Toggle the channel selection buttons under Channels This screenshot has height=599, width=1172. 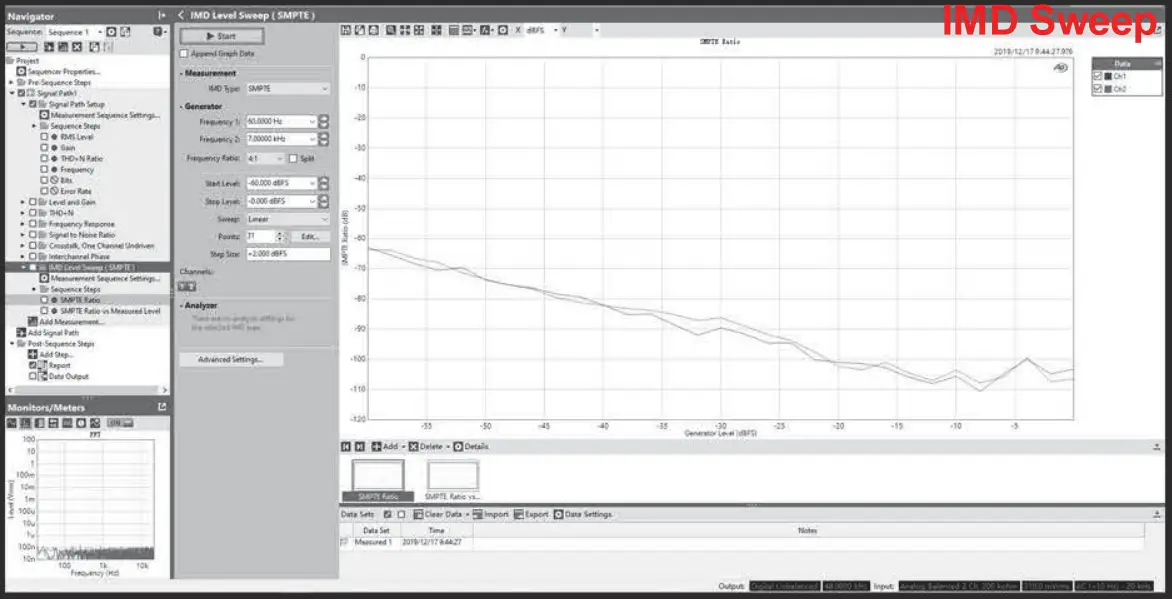point(187,286)
